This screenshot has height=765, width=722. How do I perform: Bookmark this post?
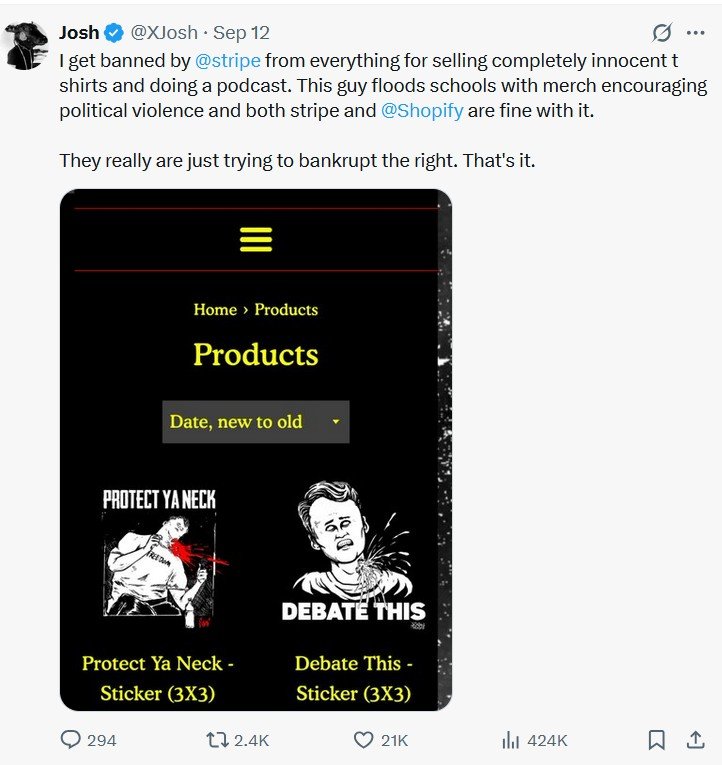pos(657,740)
